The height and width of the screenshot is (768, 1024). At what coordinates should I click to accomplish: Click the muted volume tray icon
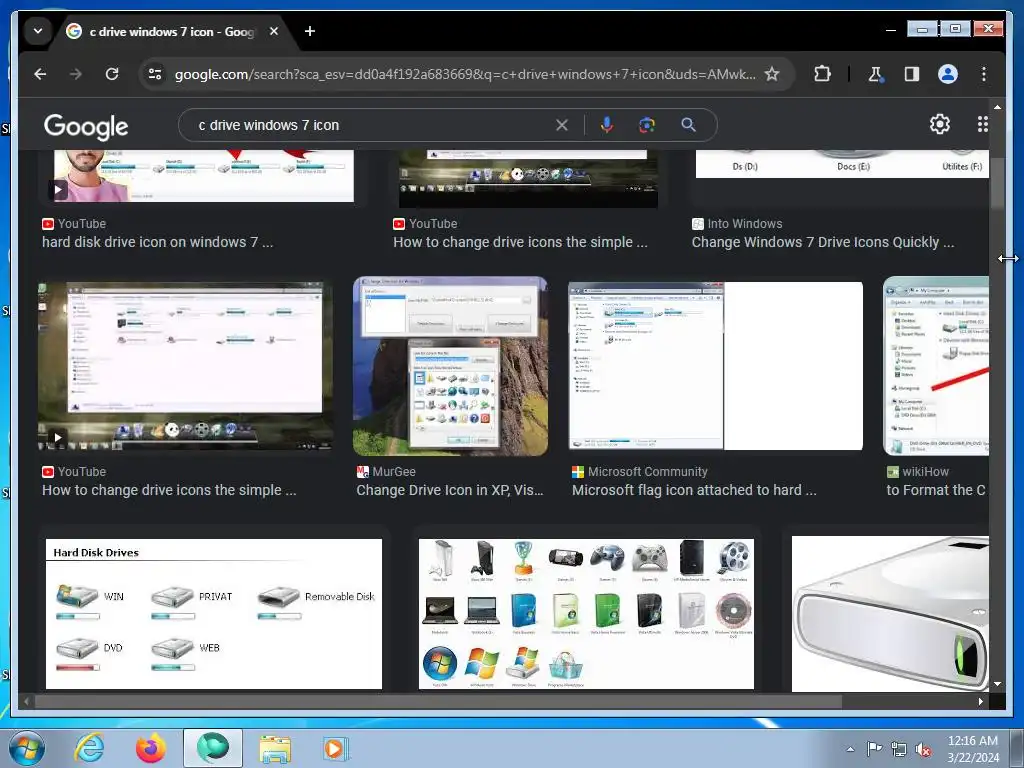click(x=923, y=750)
